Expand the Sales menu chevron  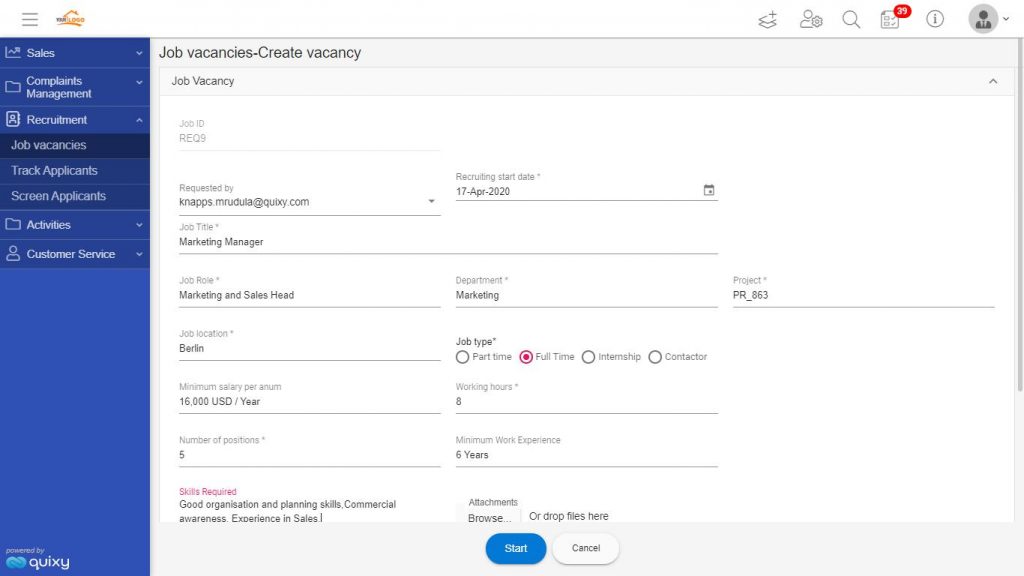[139, 53]
